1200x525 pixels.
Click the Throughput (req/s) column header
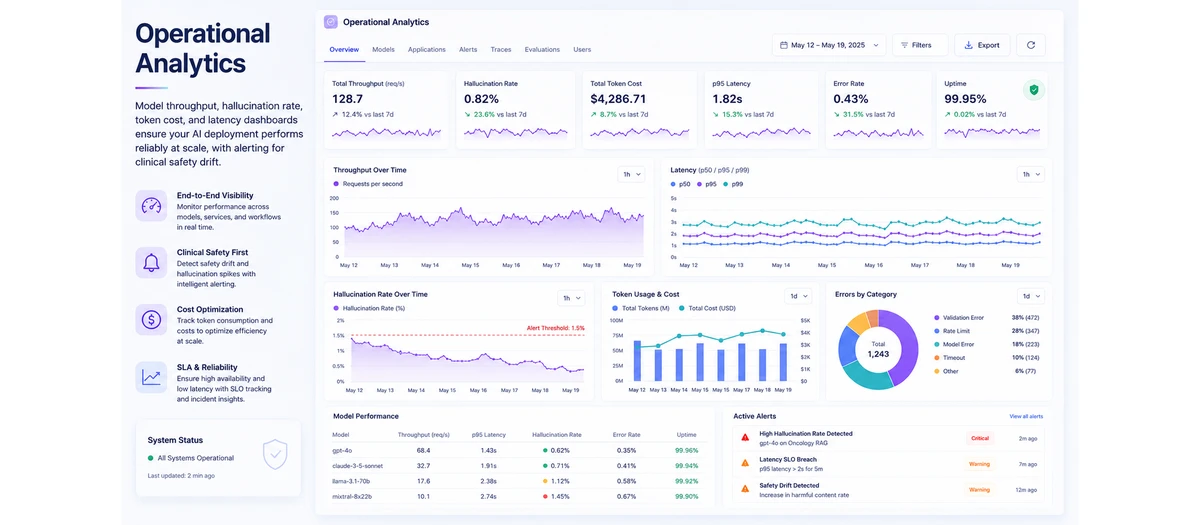click(423, 435)
